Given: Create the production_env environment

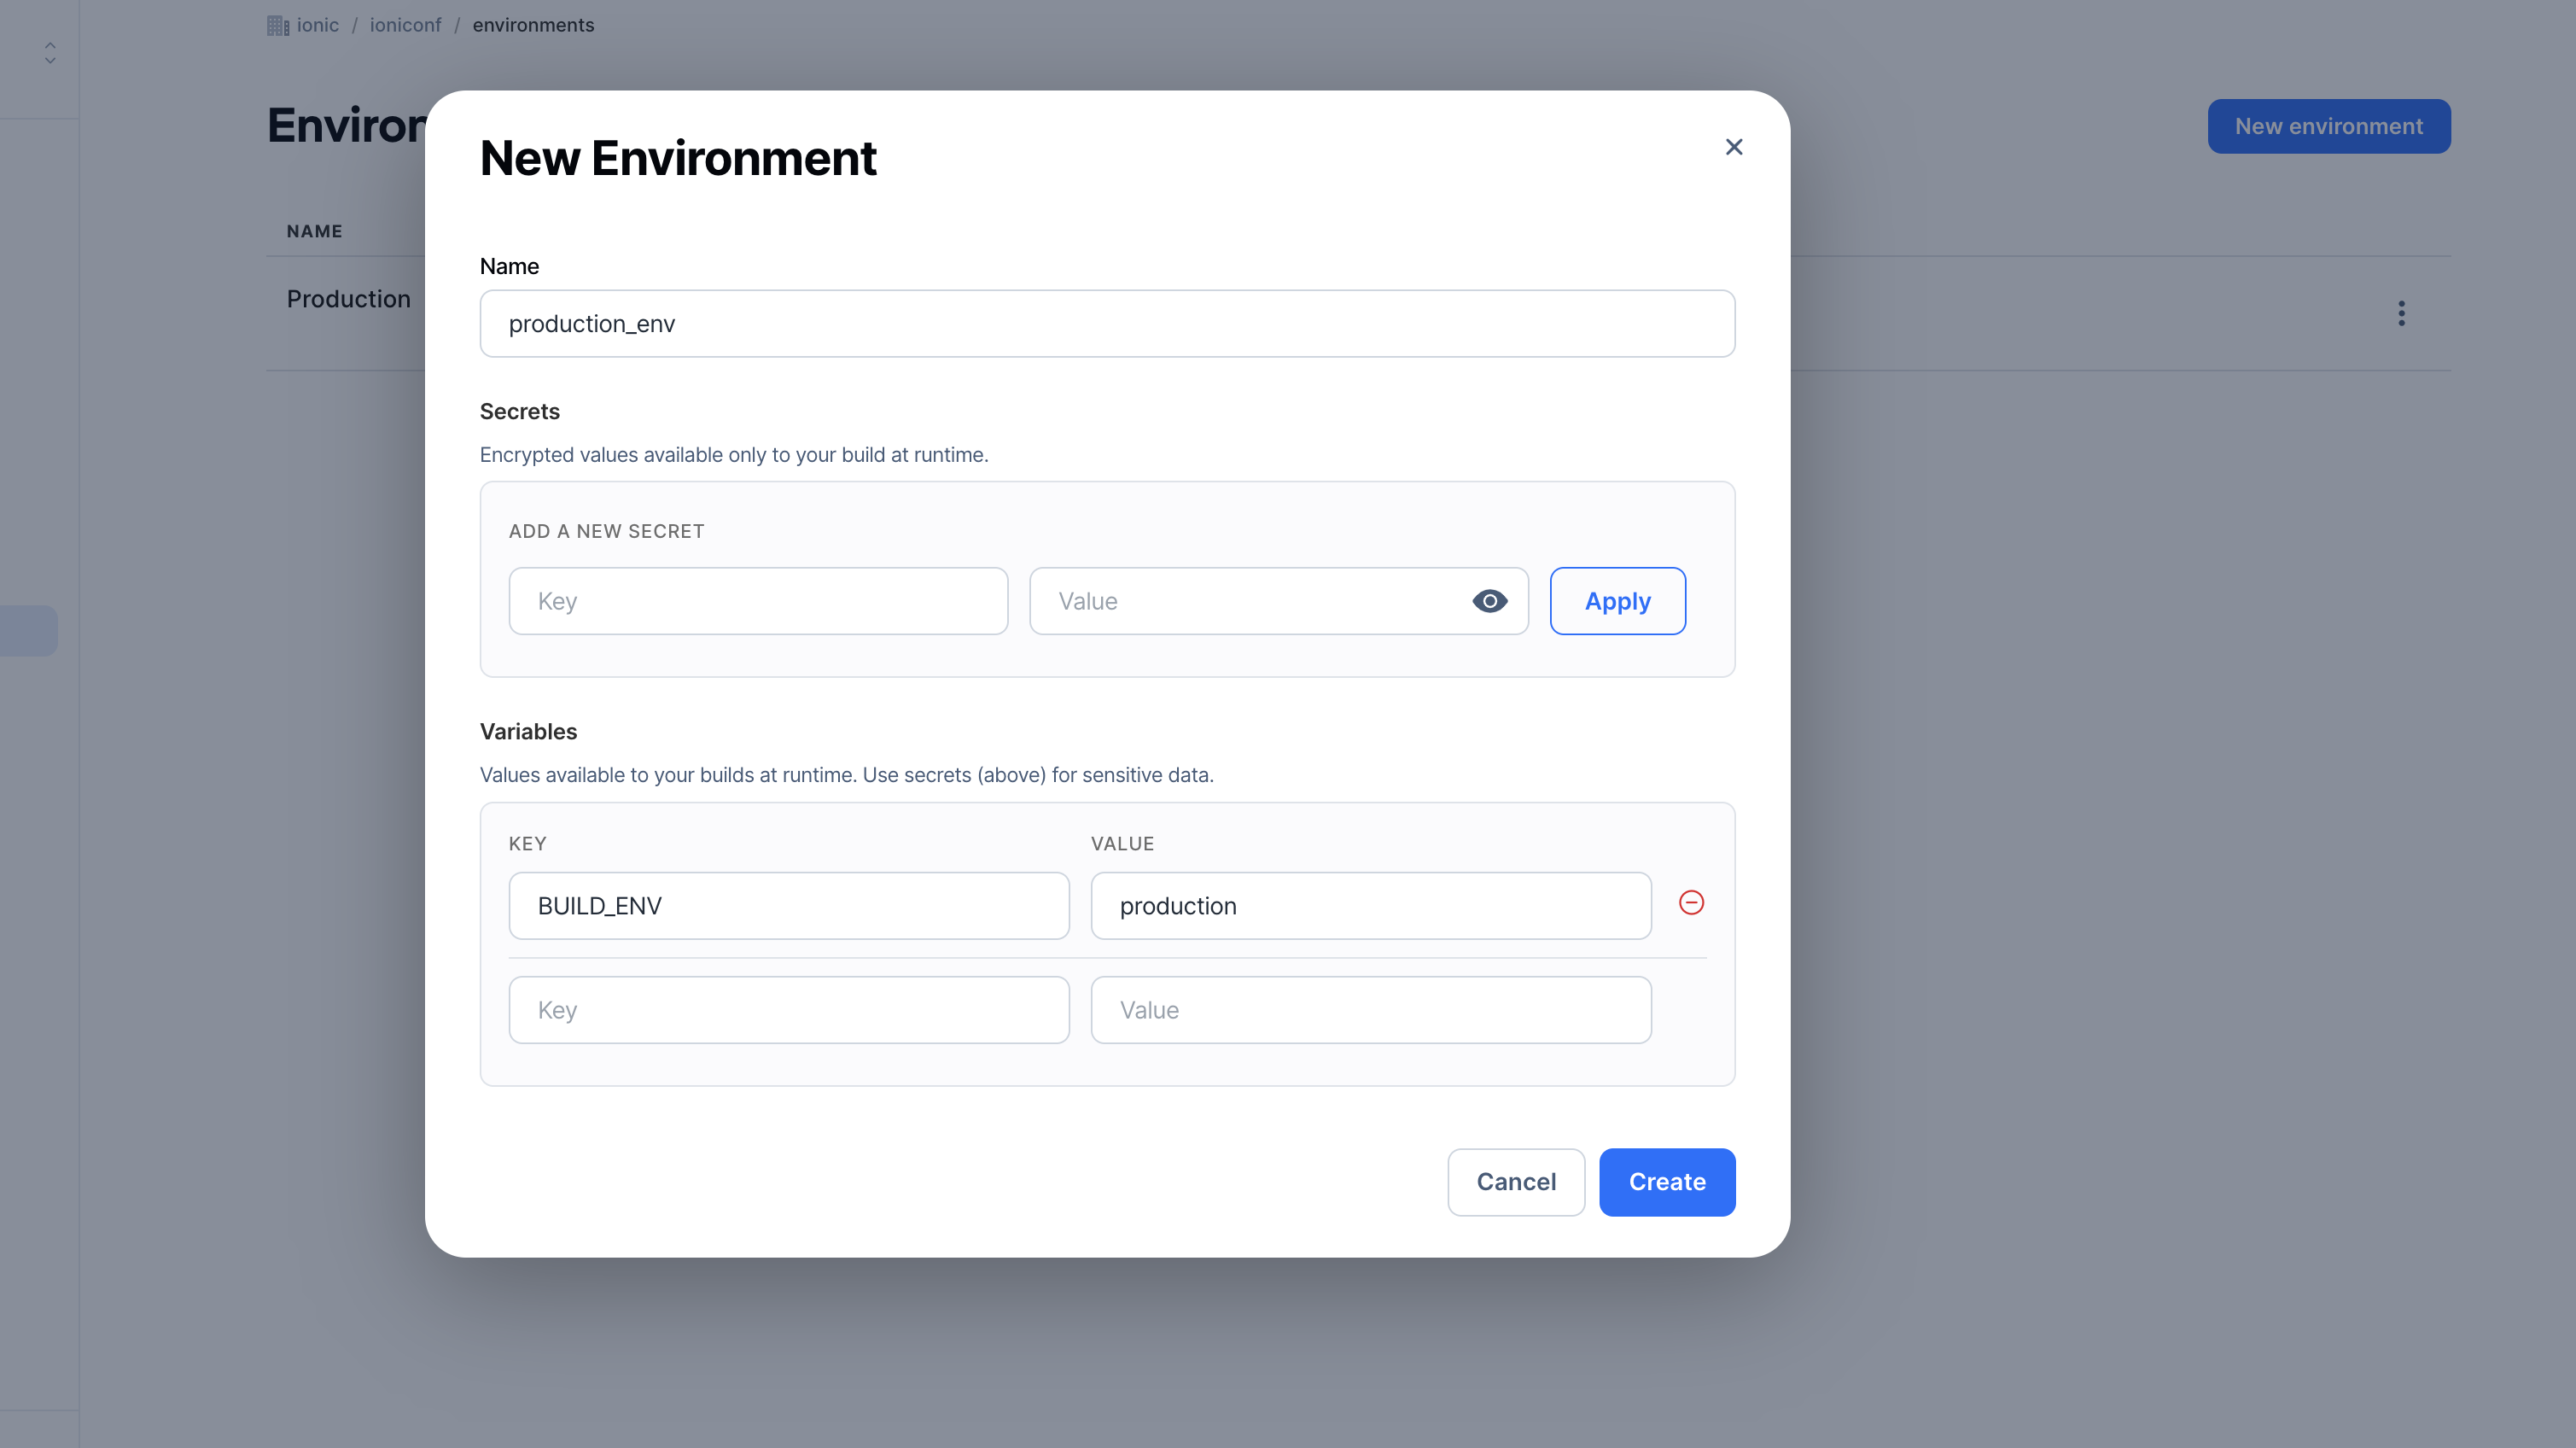Looking at the screenshot, I should (x=1666, y=1182).
